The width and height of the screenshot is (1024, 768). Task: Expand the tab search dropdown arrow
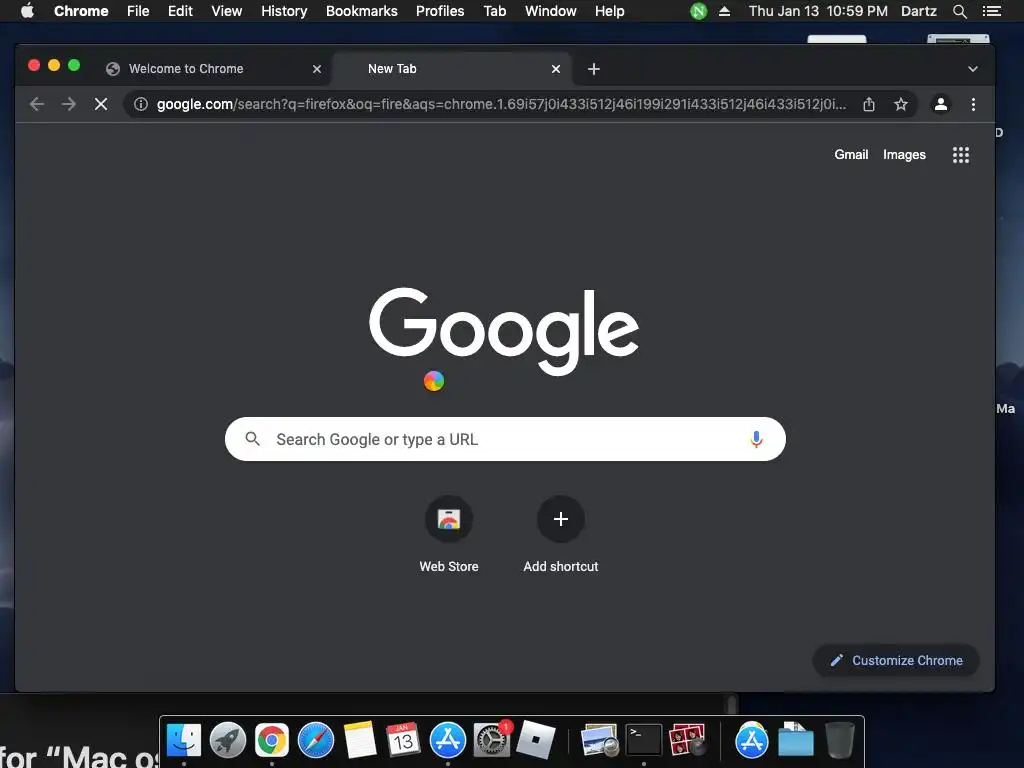coord(972,69)
